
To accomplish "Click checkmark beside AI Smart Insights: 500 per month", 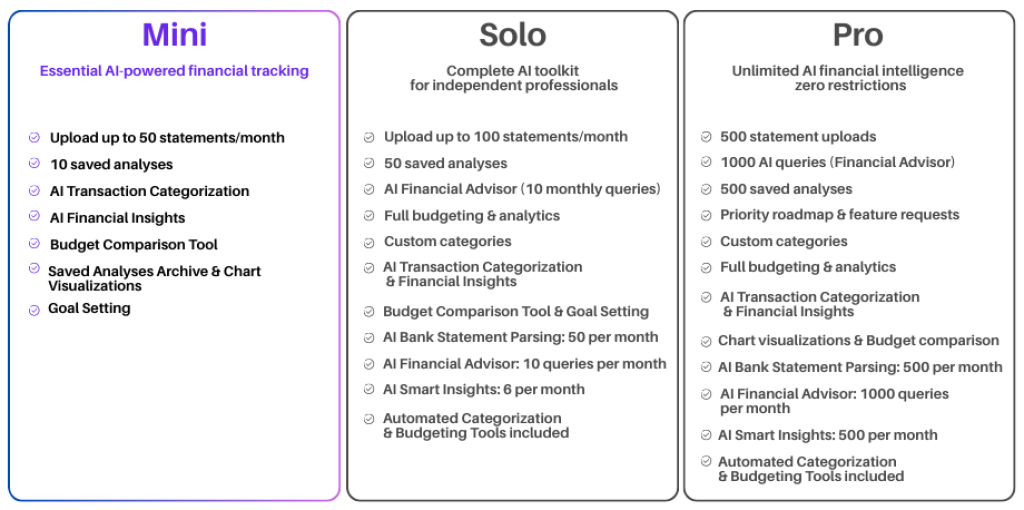I will (706, 436).
